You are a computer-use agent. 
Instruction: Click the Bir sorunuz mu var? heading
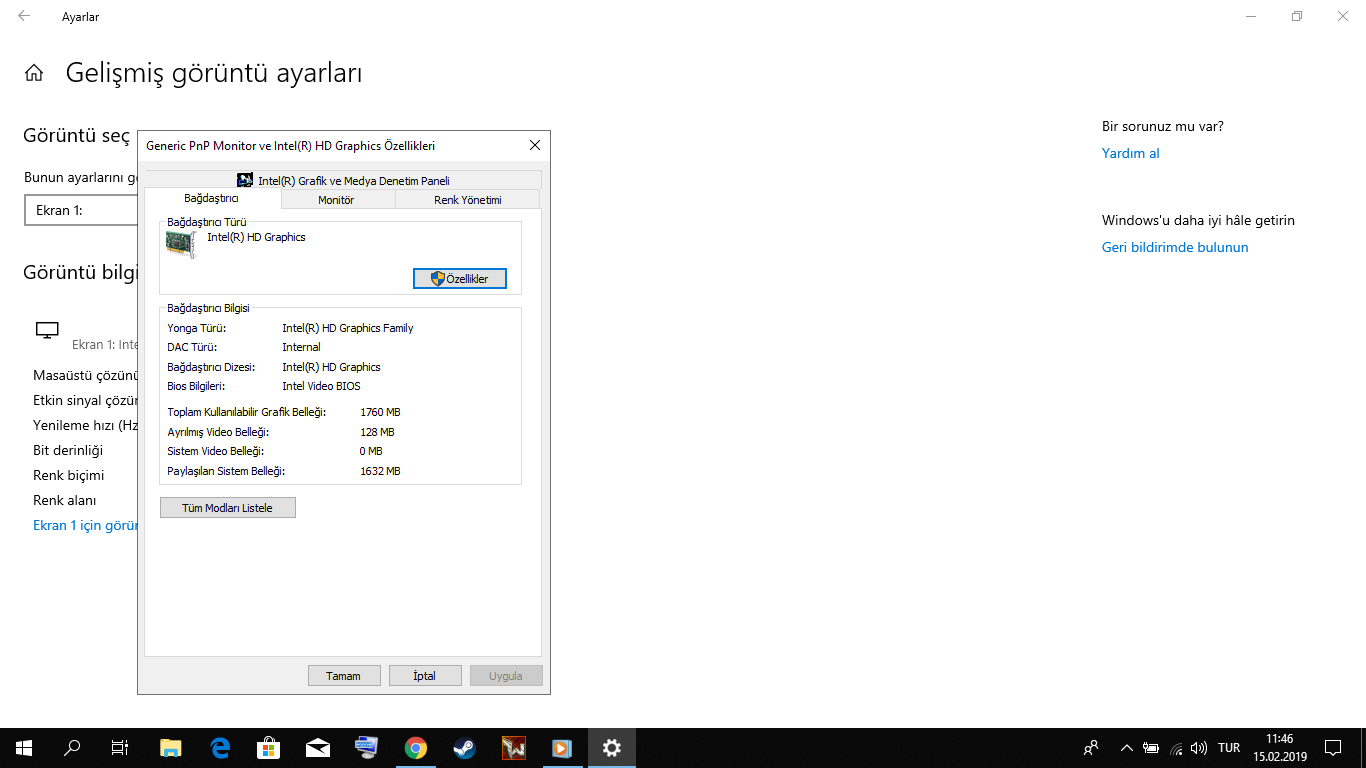1163,126
